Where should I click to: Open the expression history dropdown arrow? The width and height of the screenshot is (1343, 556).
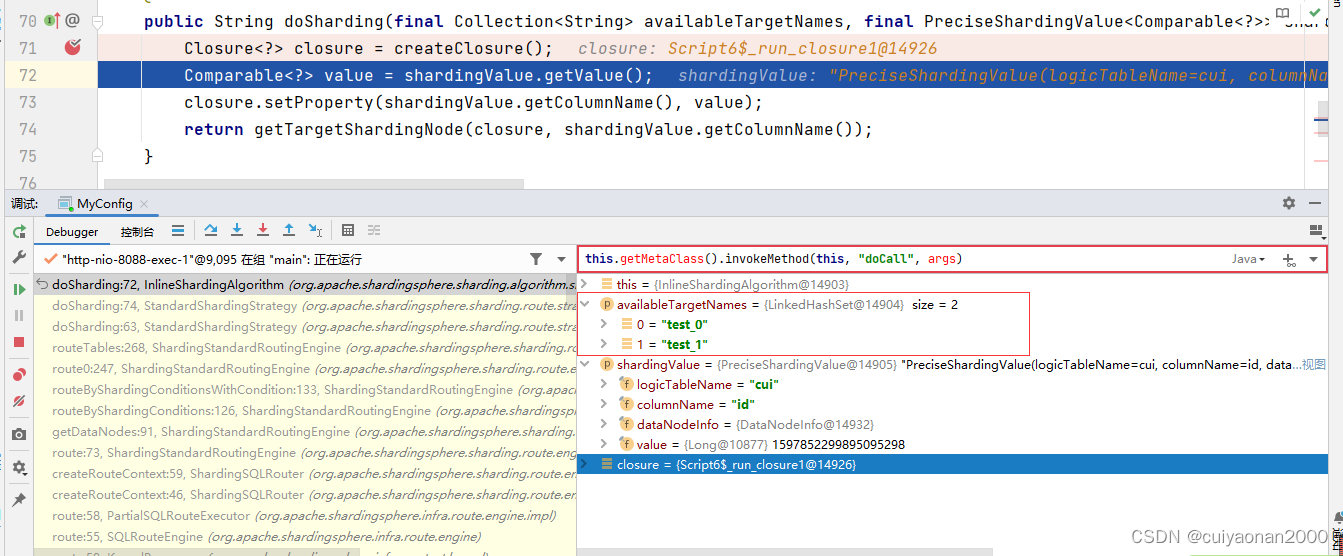point(1313,259)
